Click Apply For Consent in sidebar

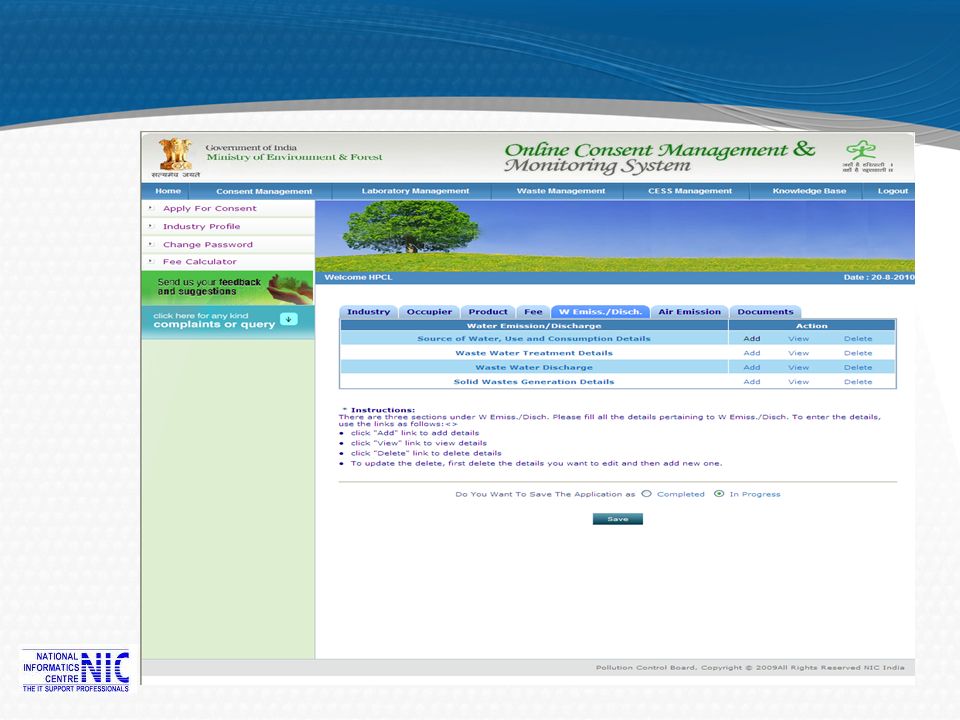pos(209,208)
